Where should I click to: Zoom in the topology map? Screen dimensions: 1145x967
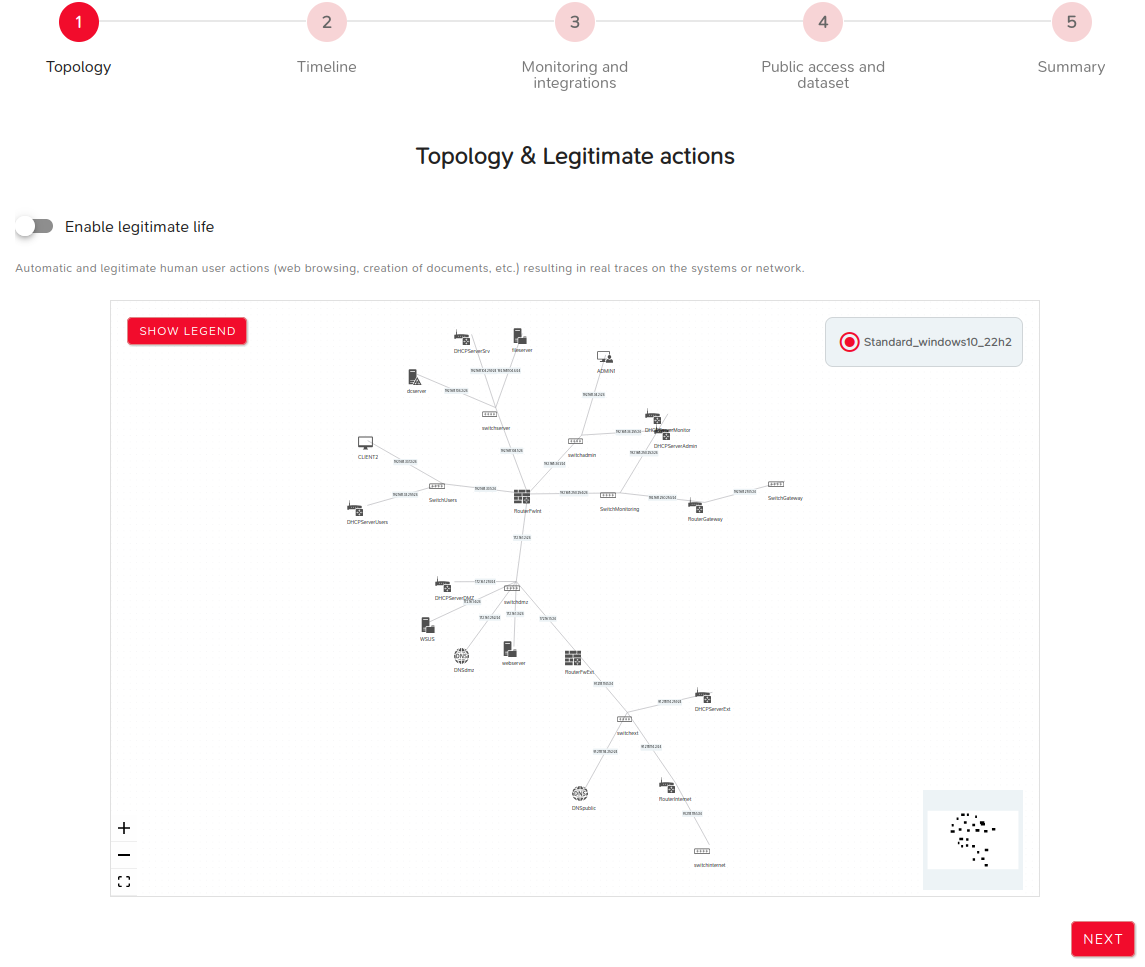(x=124, y=828)
